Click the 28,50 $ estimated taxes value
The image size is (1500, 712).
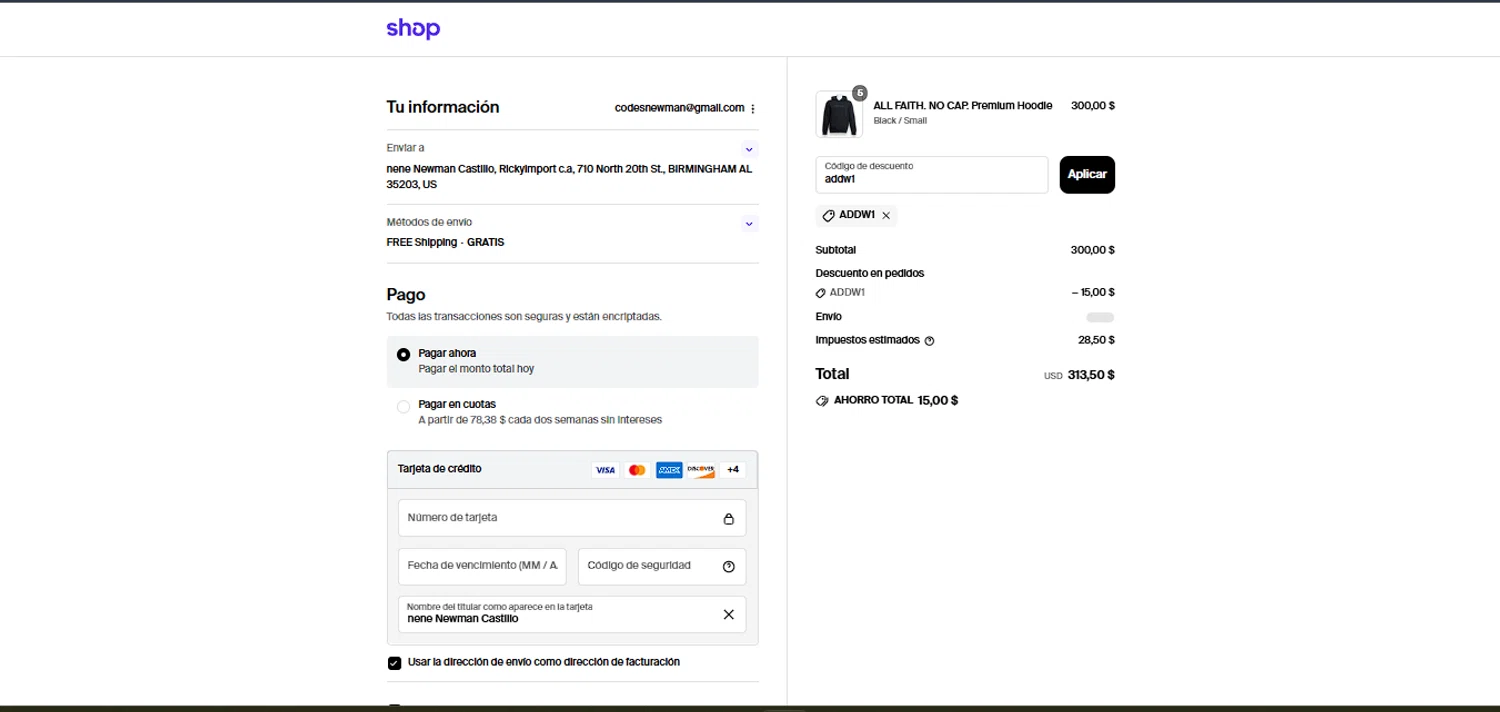pyautogui.click(x=1096, y=340)
